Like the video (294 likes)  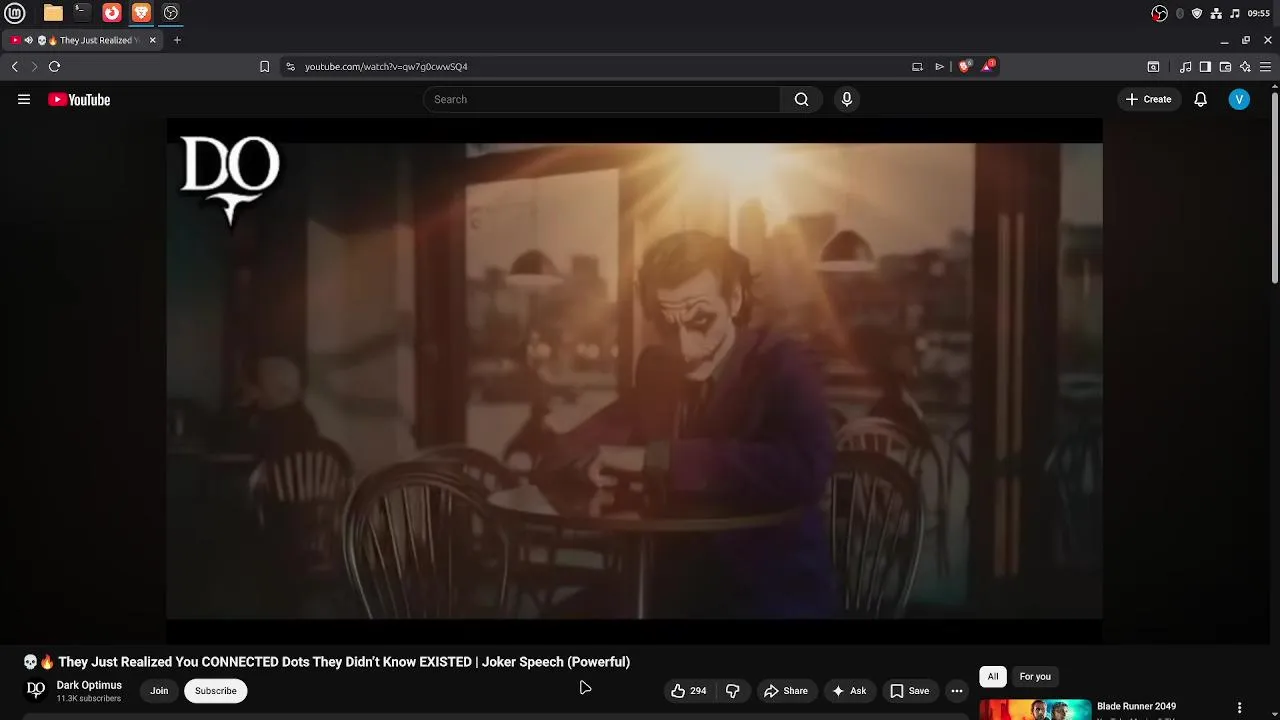tap(688, 690)
